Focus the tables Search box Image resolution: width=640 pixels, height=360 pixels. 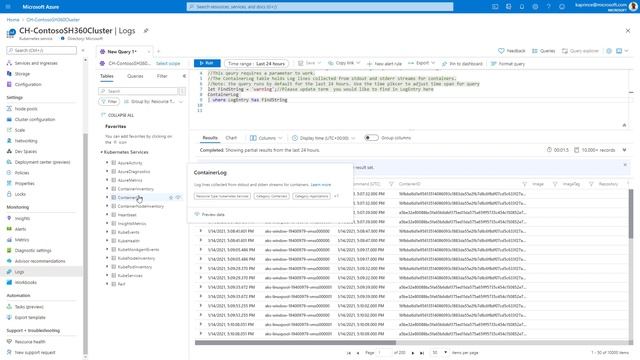[x=138, y=91]
